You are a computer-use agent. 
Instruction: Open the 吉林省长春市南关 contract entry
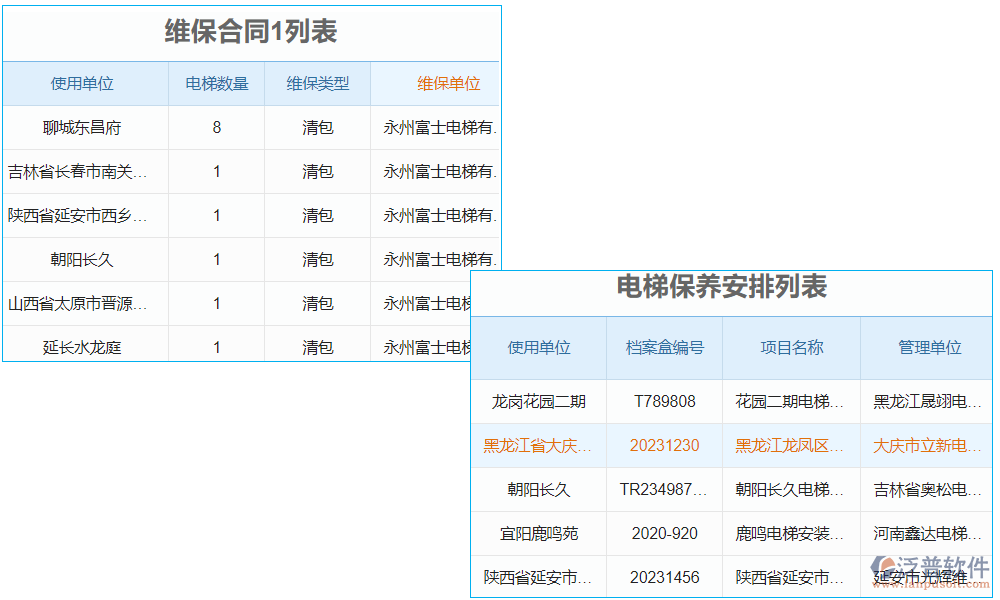click(x=84, y=171)
